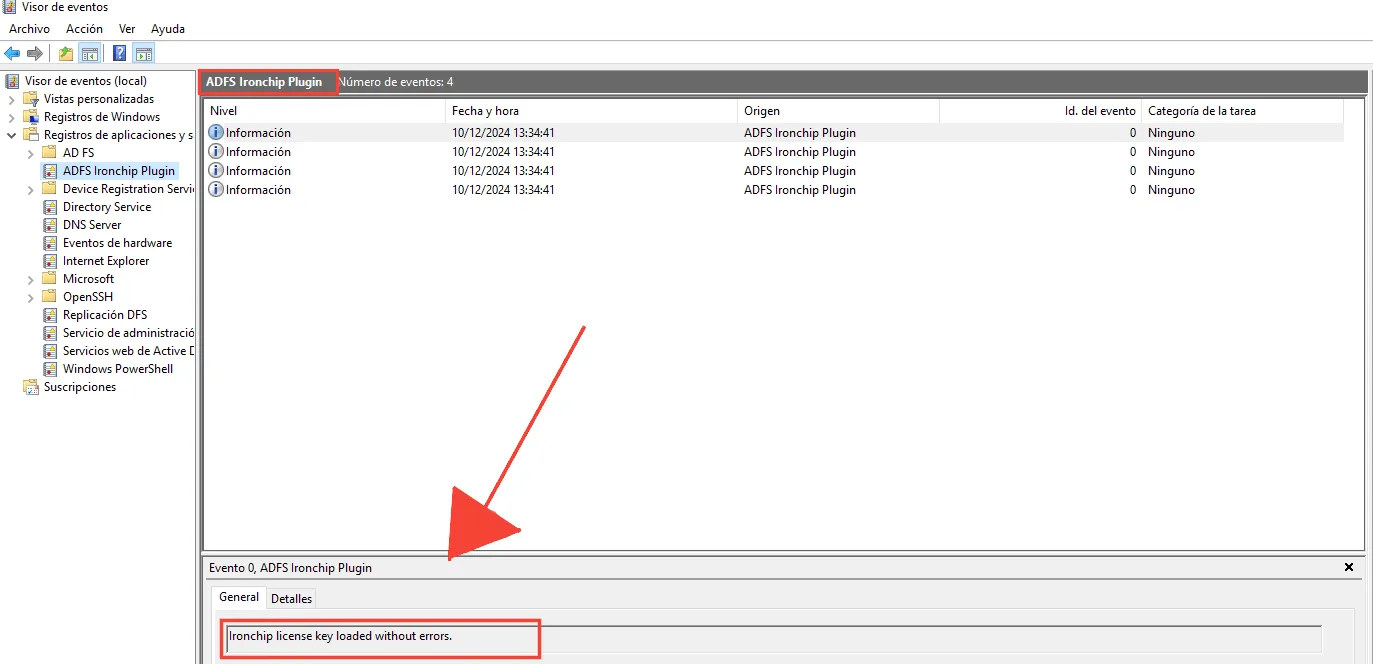Select the Registros de aplicaciones y servicios label
Image resolution: width=1373 pixels, height=664 pixels.
point(118,135)
